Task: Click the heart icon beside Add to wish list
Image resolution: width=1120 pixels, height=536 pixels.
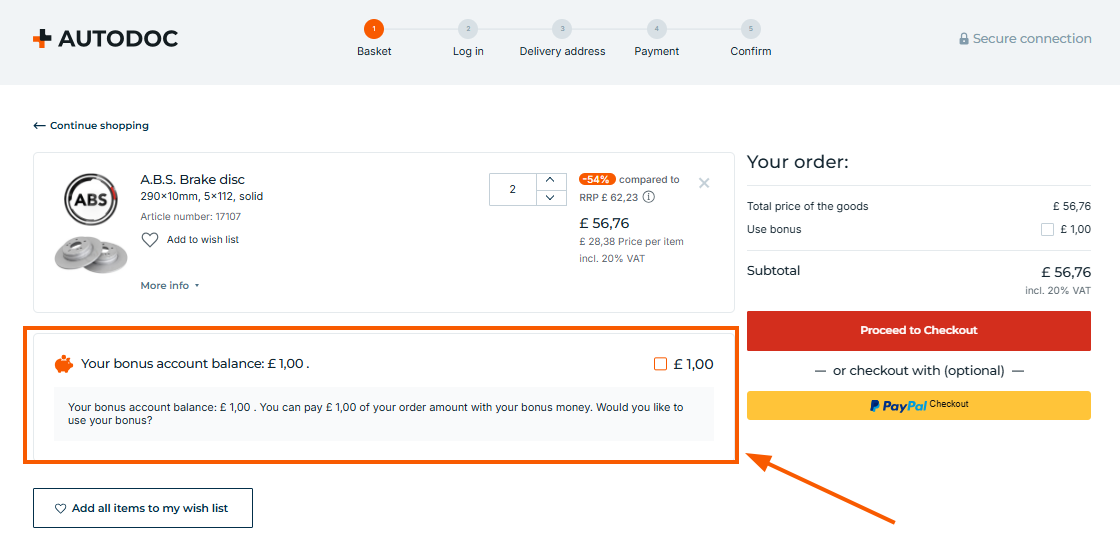Action: [x=150, y=240]
